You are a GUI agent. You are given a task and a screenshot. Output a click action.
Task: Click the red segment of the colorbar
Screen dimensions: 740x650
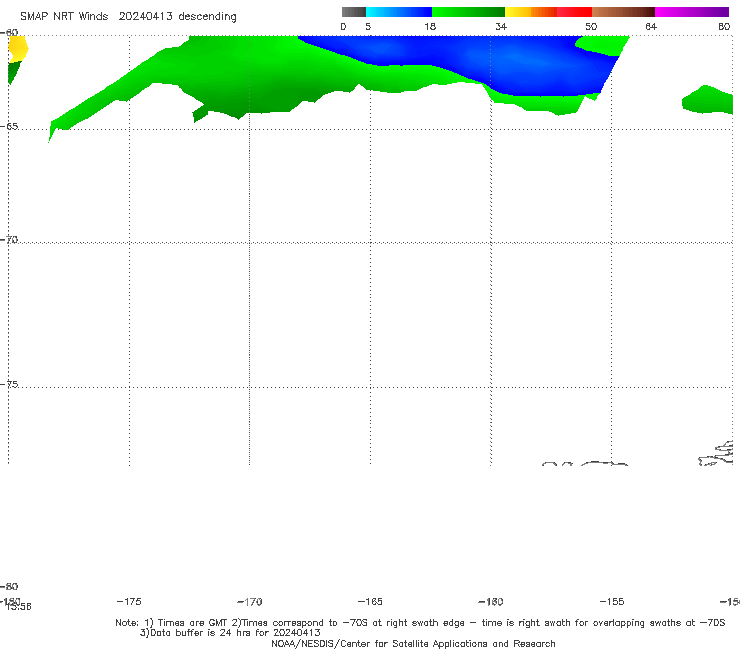point(574,12)
